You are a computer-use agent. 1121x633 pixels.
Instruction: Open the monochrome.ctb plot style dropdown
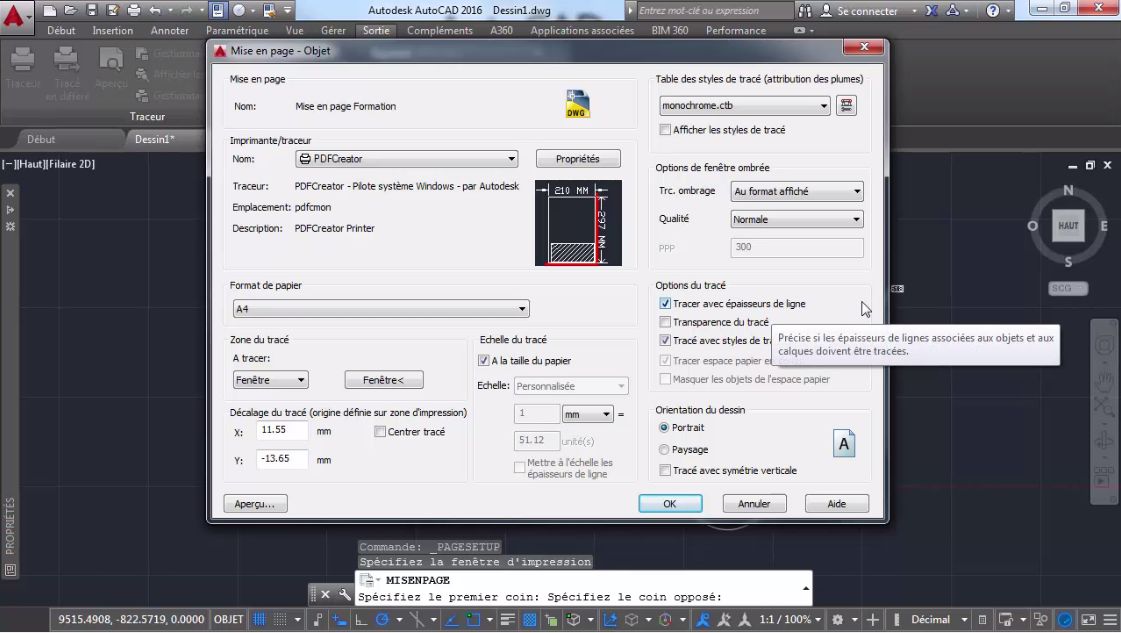tap(823, 105)
